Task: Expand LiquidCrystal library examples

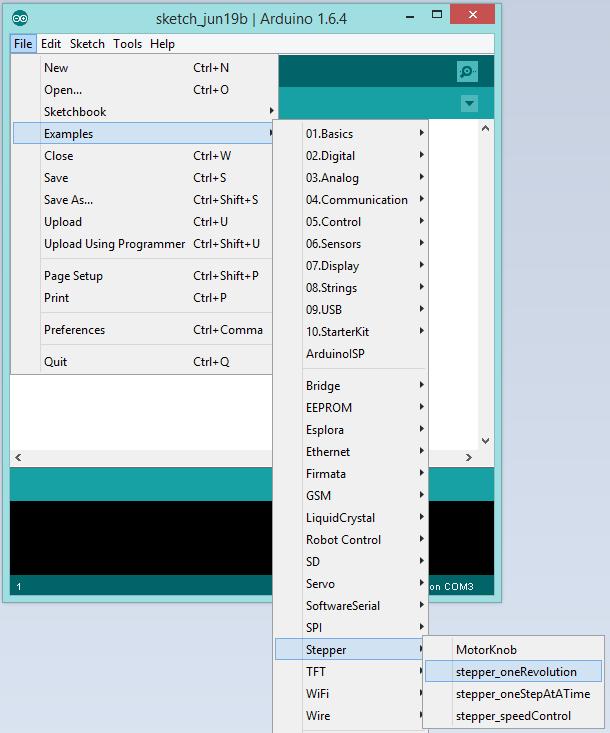Action: click(351, 517)
